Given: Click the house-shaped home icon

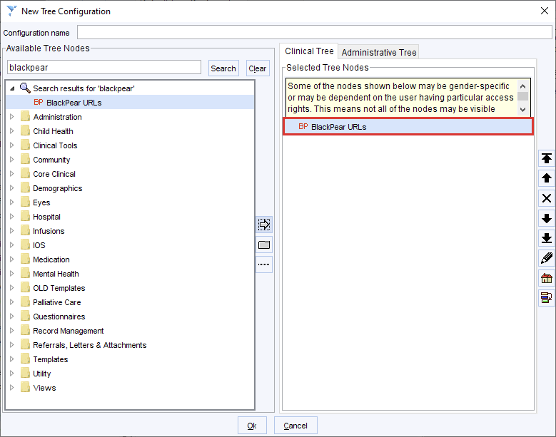Looking at the screenshot, I should click(x=546, y=278).
